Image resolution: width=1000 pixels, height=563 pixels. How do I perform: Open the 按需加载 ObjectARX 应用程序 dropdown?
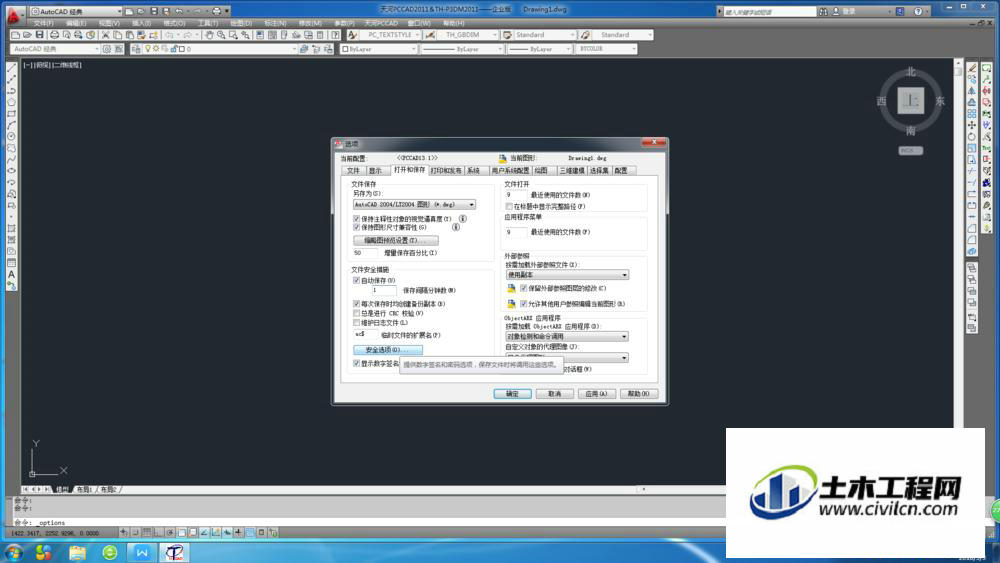click(567, 336)
